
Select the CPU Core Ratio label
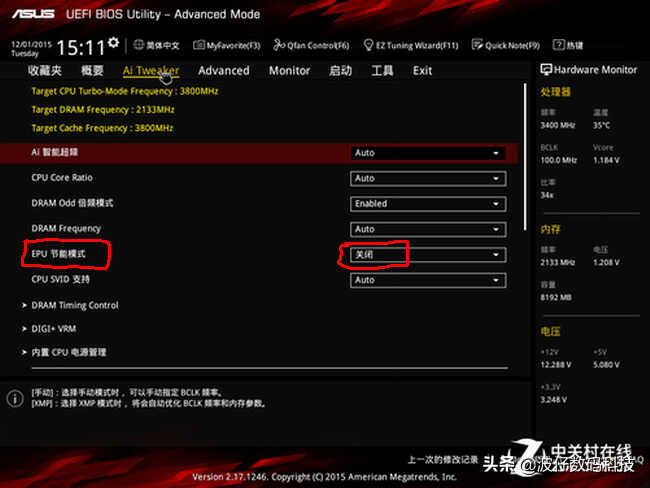pos(62,177)
